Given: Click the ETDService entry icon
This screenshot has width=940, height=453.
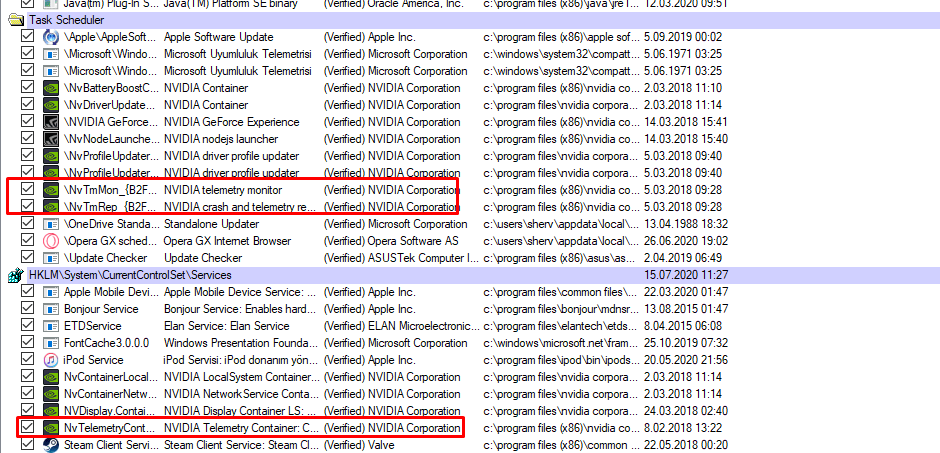Looking at the screenshot, I should [51, 326].
